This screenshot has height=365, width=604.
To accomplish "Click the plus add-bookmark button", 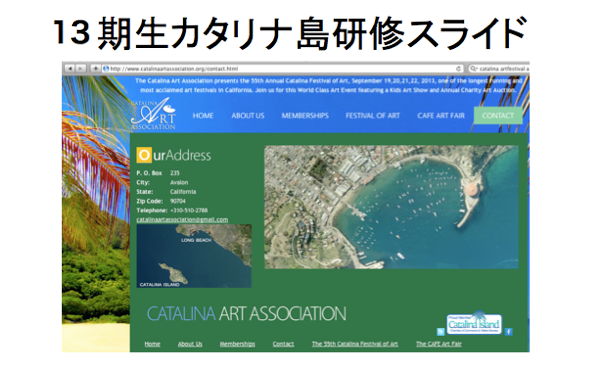I will [95, 69].
